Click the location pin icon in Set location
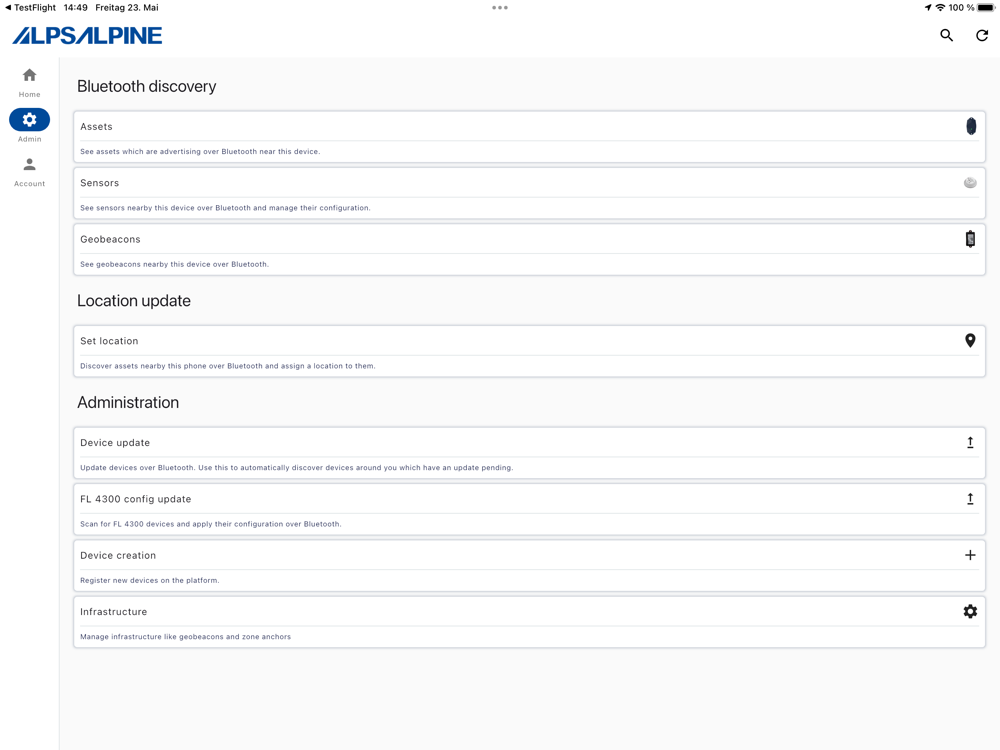 (x=970, y=341)
